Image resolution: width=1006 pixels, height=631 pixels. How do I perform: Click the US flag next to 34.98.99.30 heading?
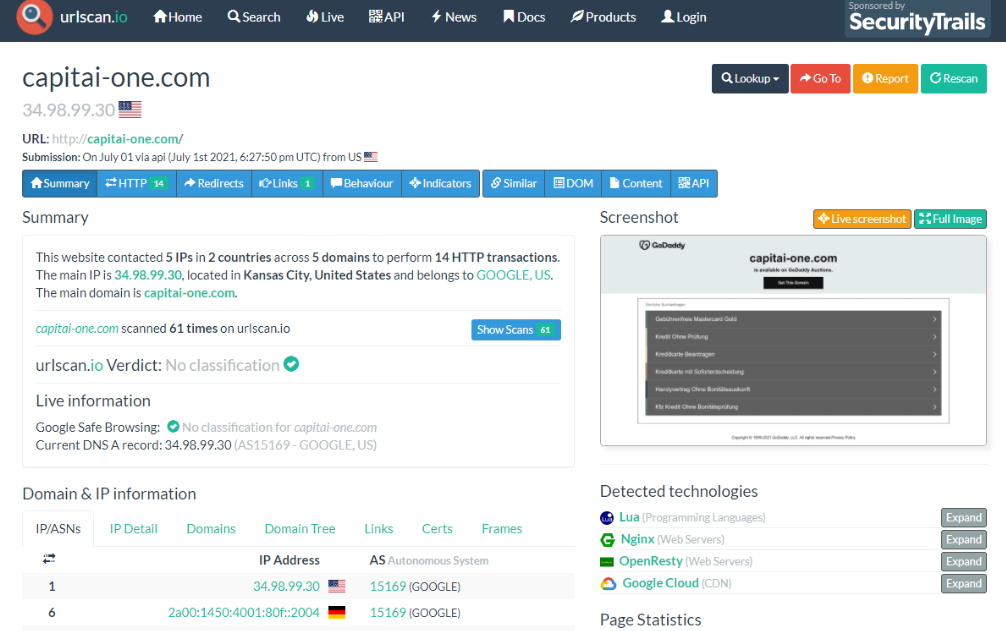click(x=130, y=110)
